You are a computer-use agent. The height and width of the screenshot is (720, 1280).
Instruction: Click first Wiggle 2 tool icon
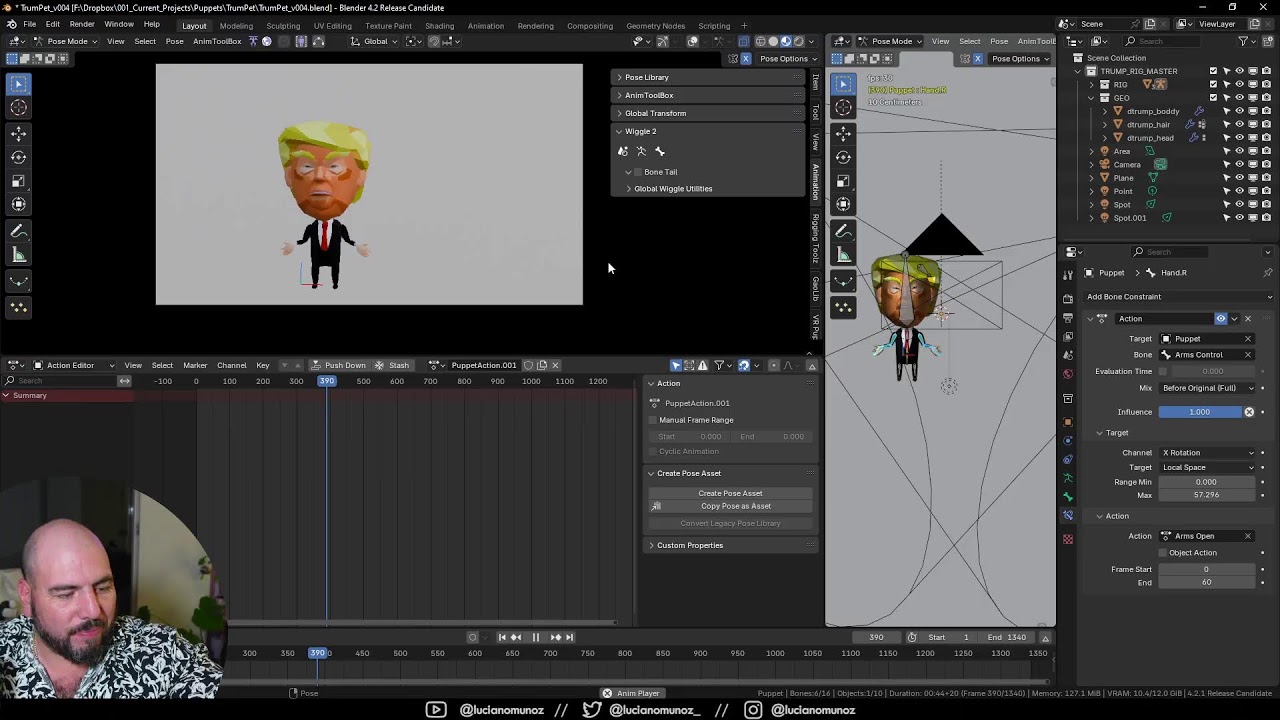pos(623,151)
